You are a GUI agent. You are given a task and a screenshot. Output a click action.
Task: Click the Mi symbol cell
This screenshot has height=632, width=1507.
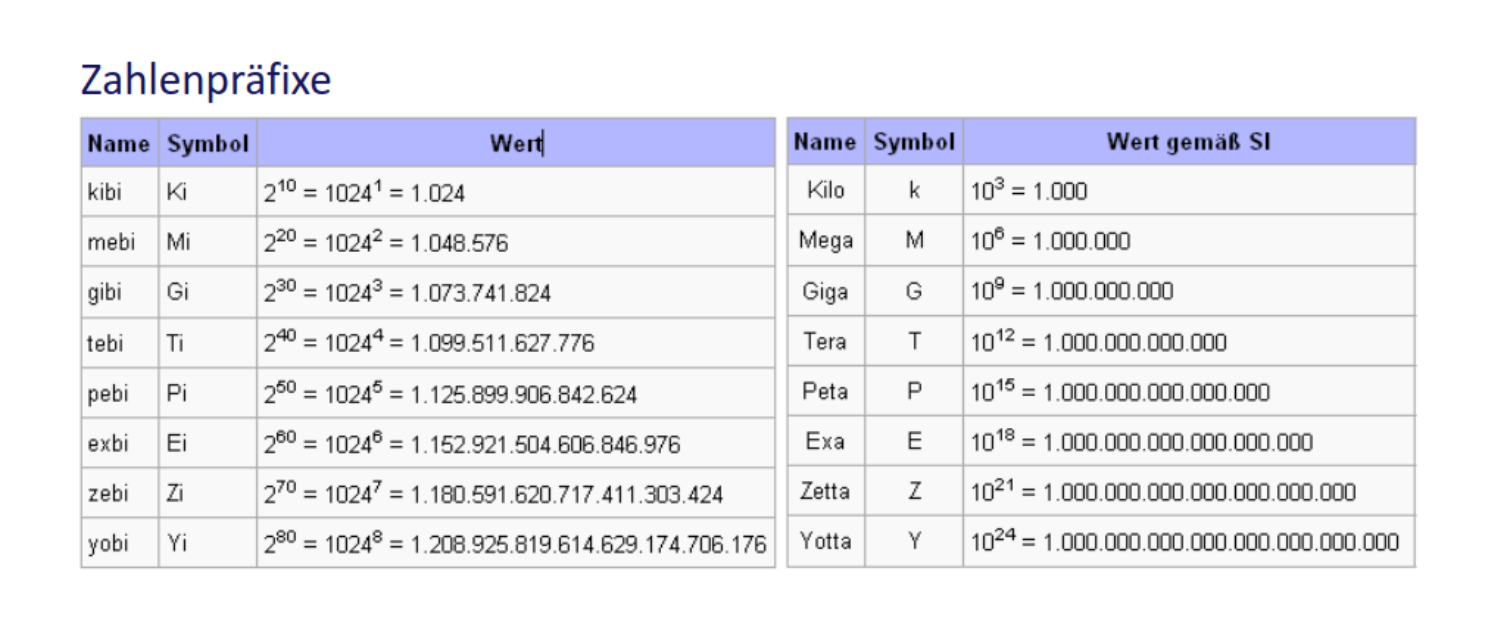(x=177, y=243)
